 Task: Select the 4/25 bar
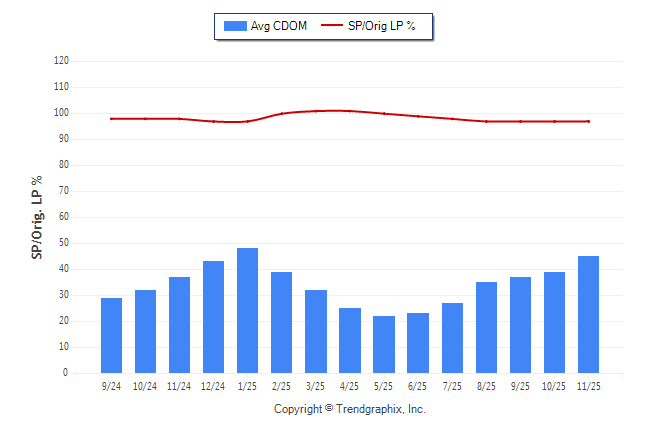point(350,341)
